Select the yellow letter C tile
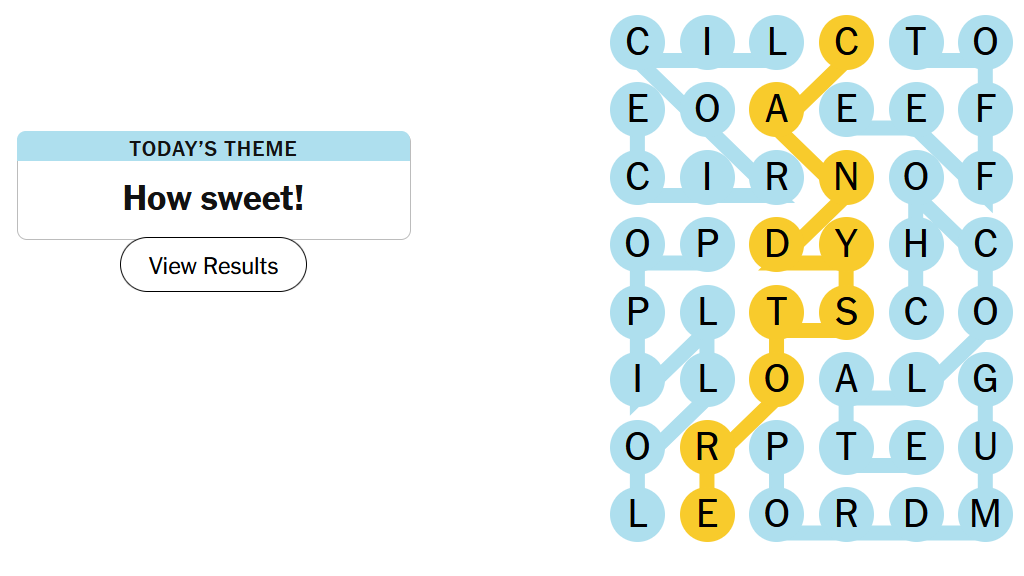This screenshot has height=576, width=1024. pos(846,42)
